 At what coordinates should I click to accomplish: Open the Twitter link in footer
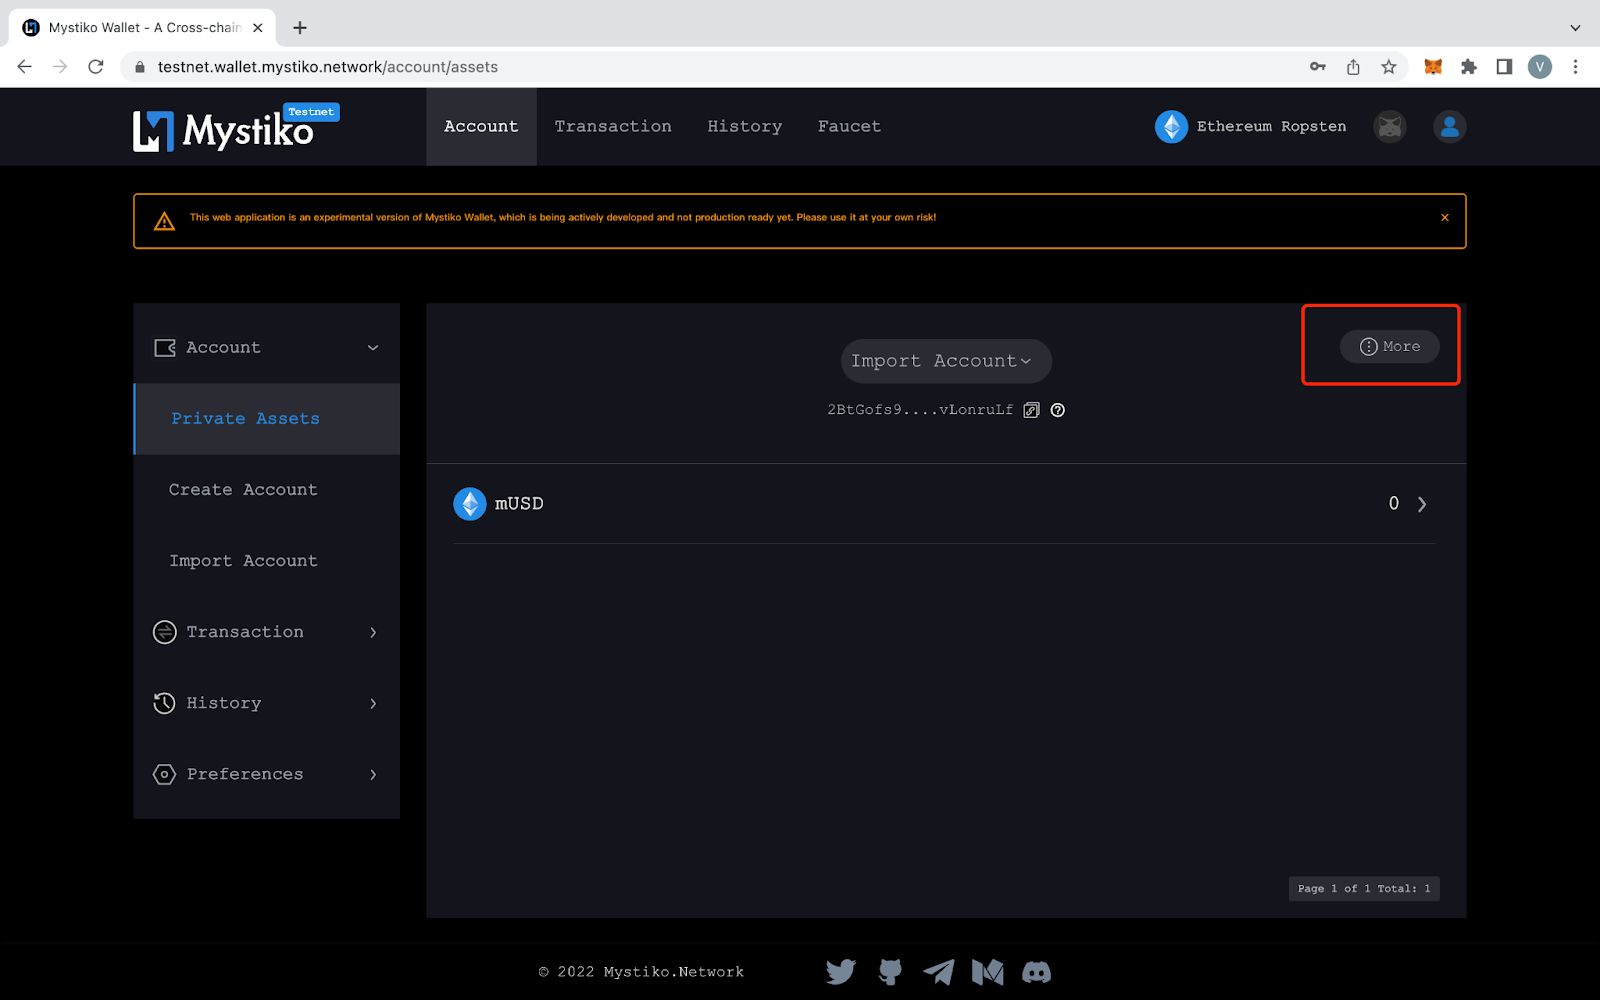coord(841,972)
